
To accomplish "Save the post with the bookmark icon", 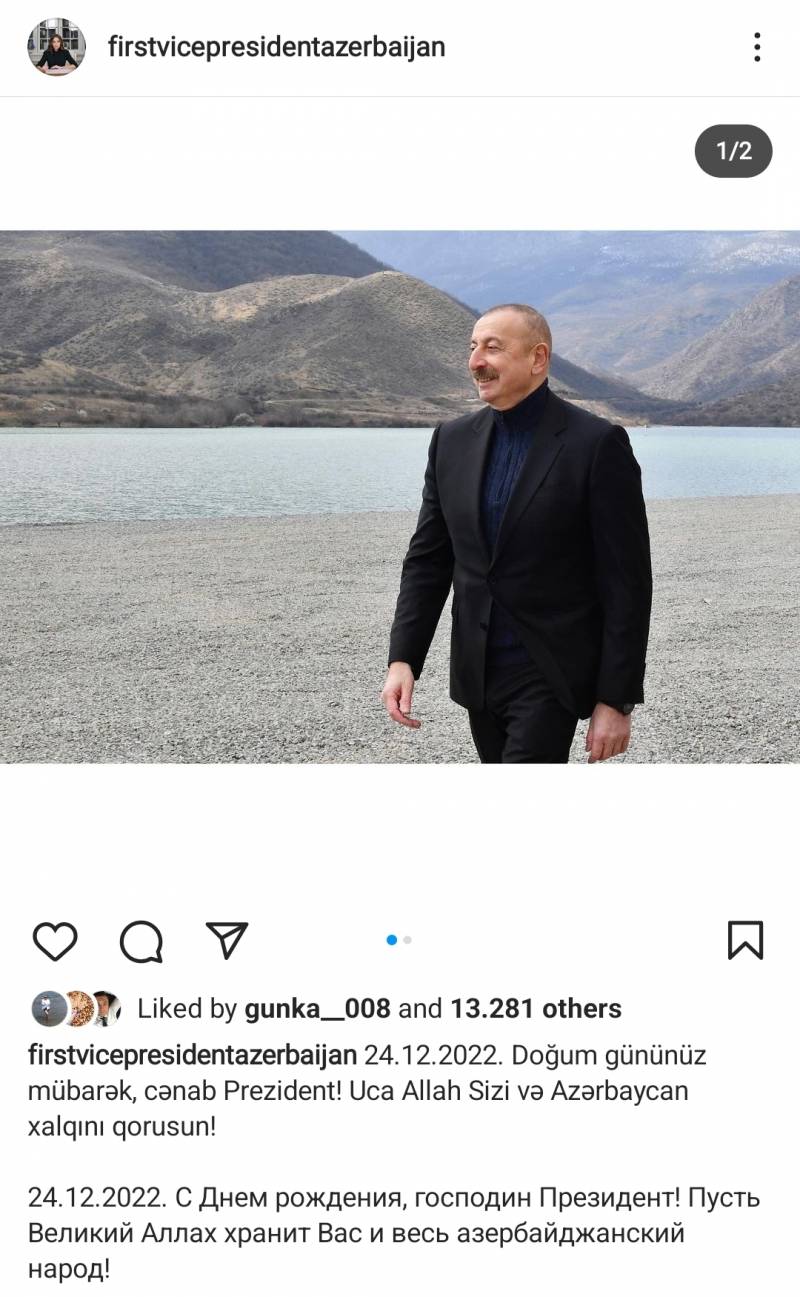I will pos(745,940).
